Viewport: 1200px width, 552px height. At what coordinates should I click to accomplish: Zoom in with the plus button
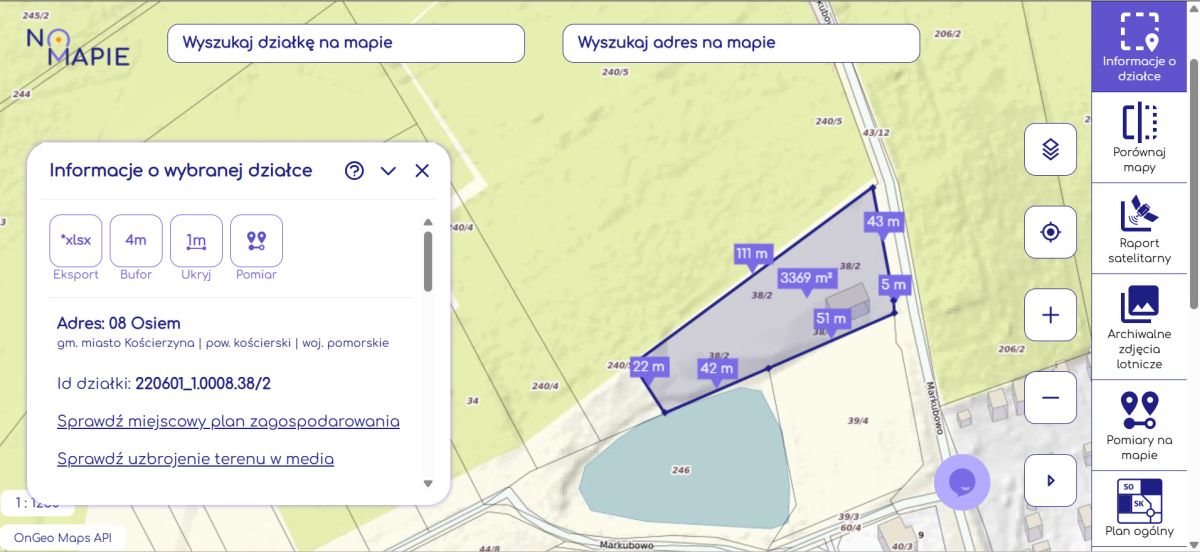[x=1051, y=315]
